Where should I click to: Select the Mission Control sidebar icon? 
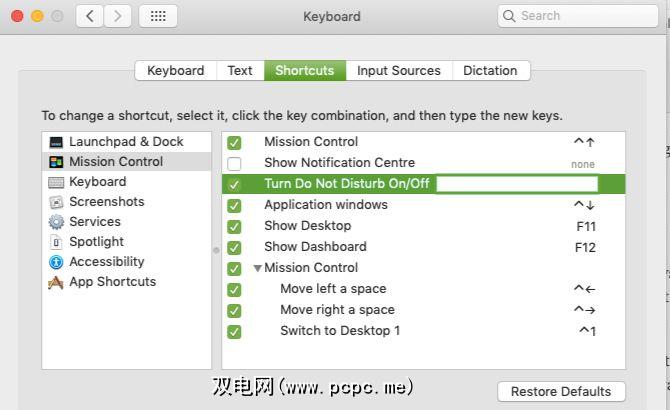[x=56, y=162]
